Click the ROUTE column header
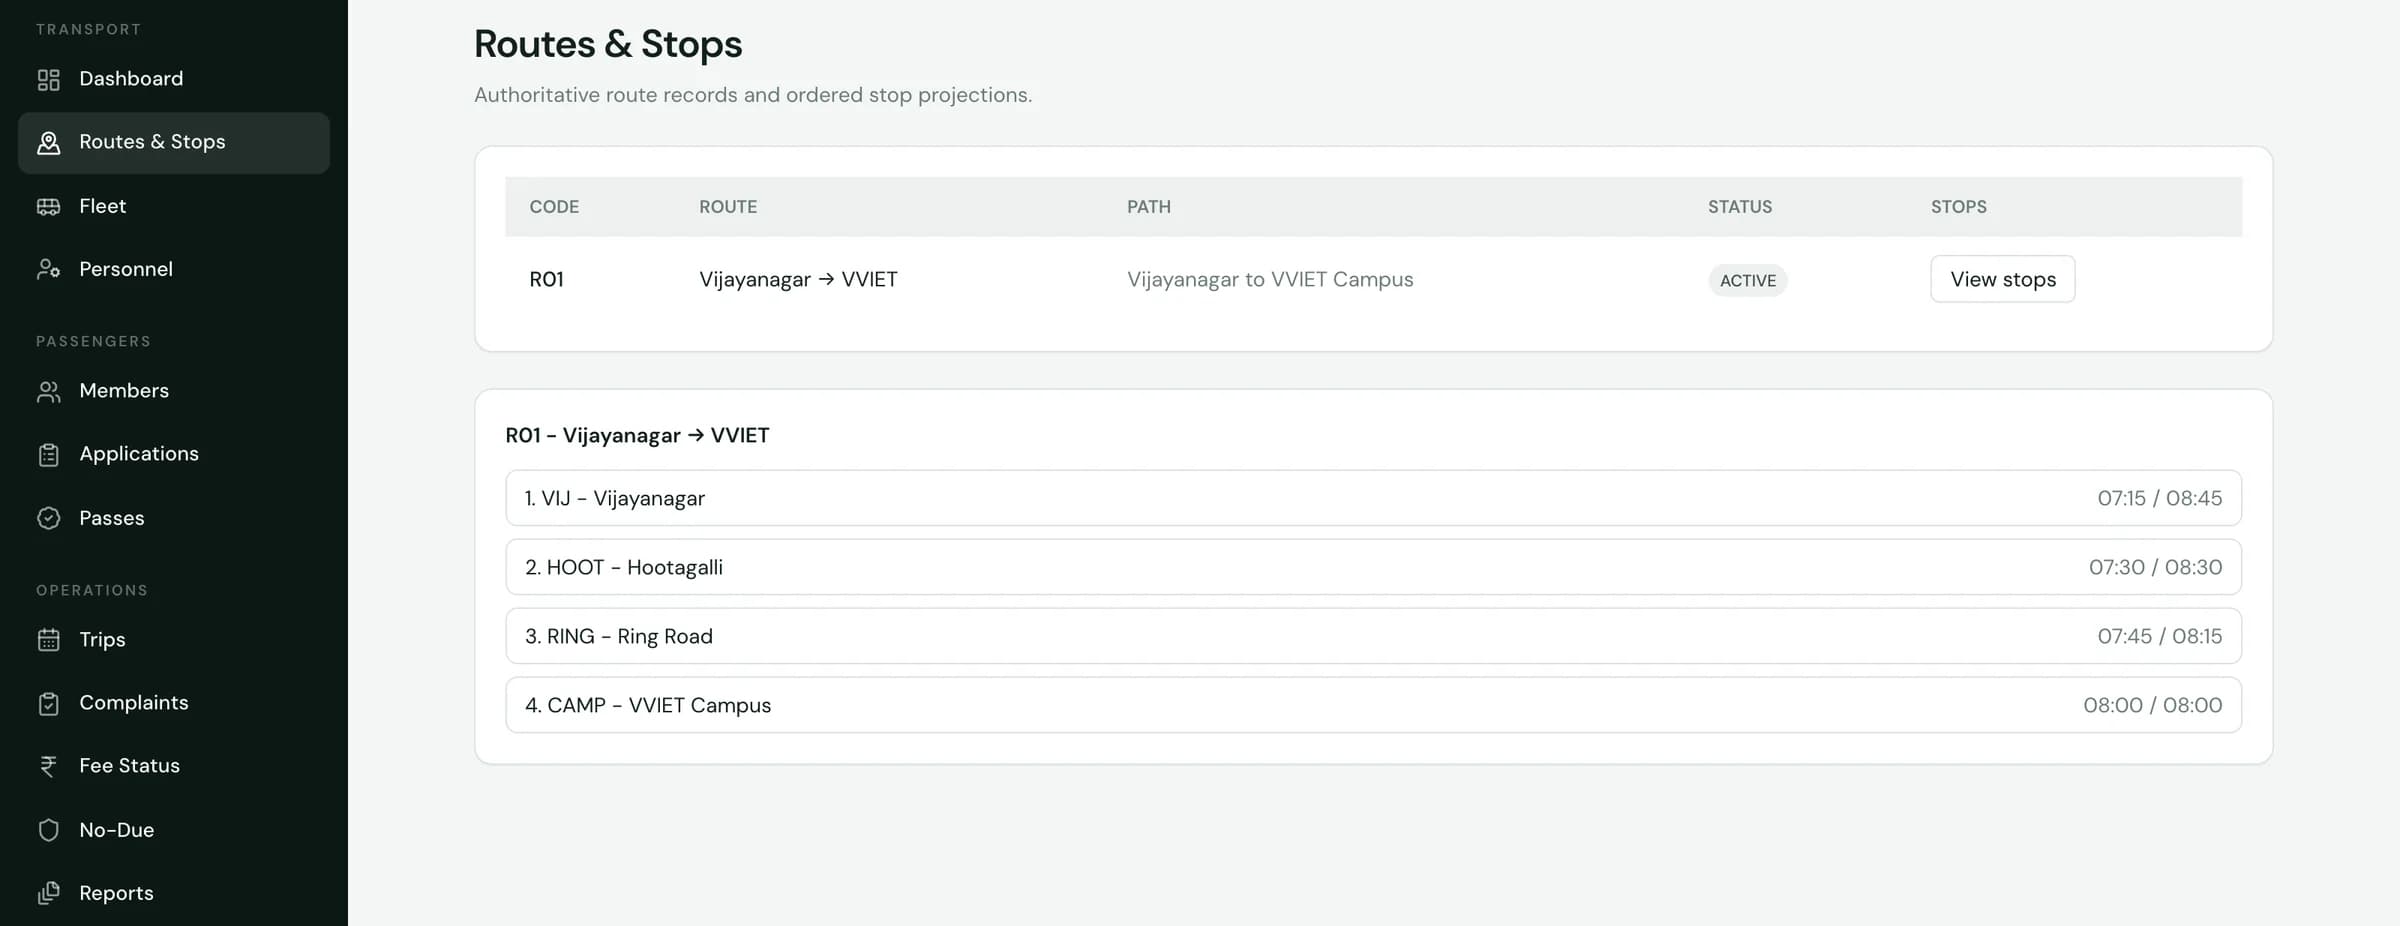The height and width of the screenshot is (926, 2400). [x=728, y=207]
